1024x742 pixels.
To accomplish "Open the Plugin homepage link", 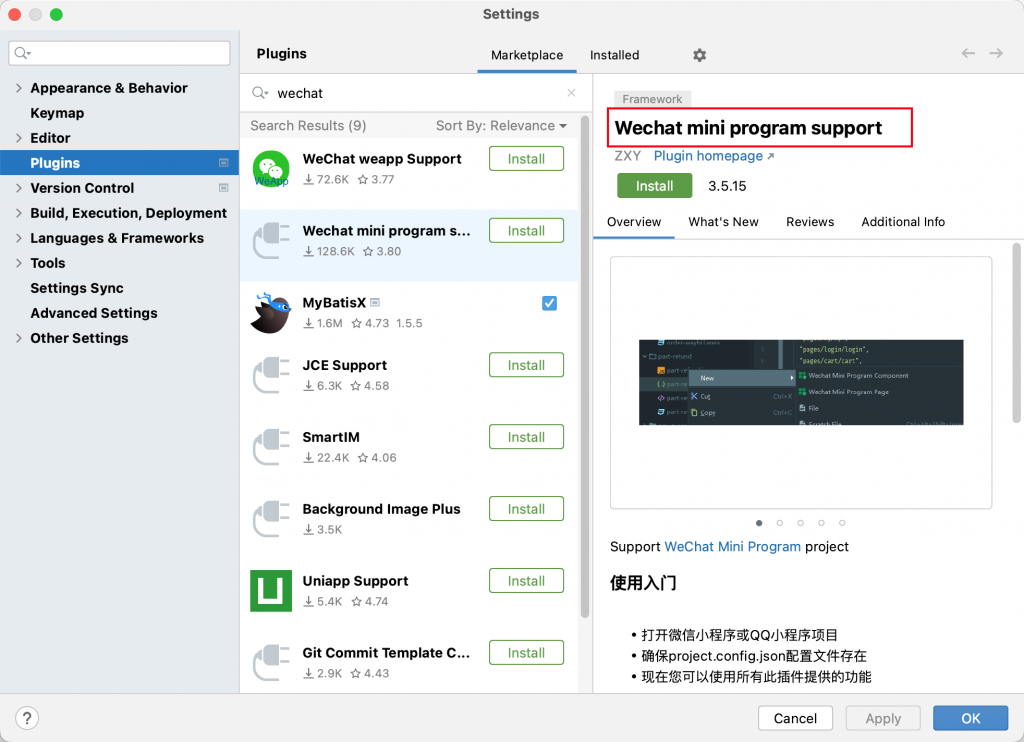I will (x=714, y=155).
